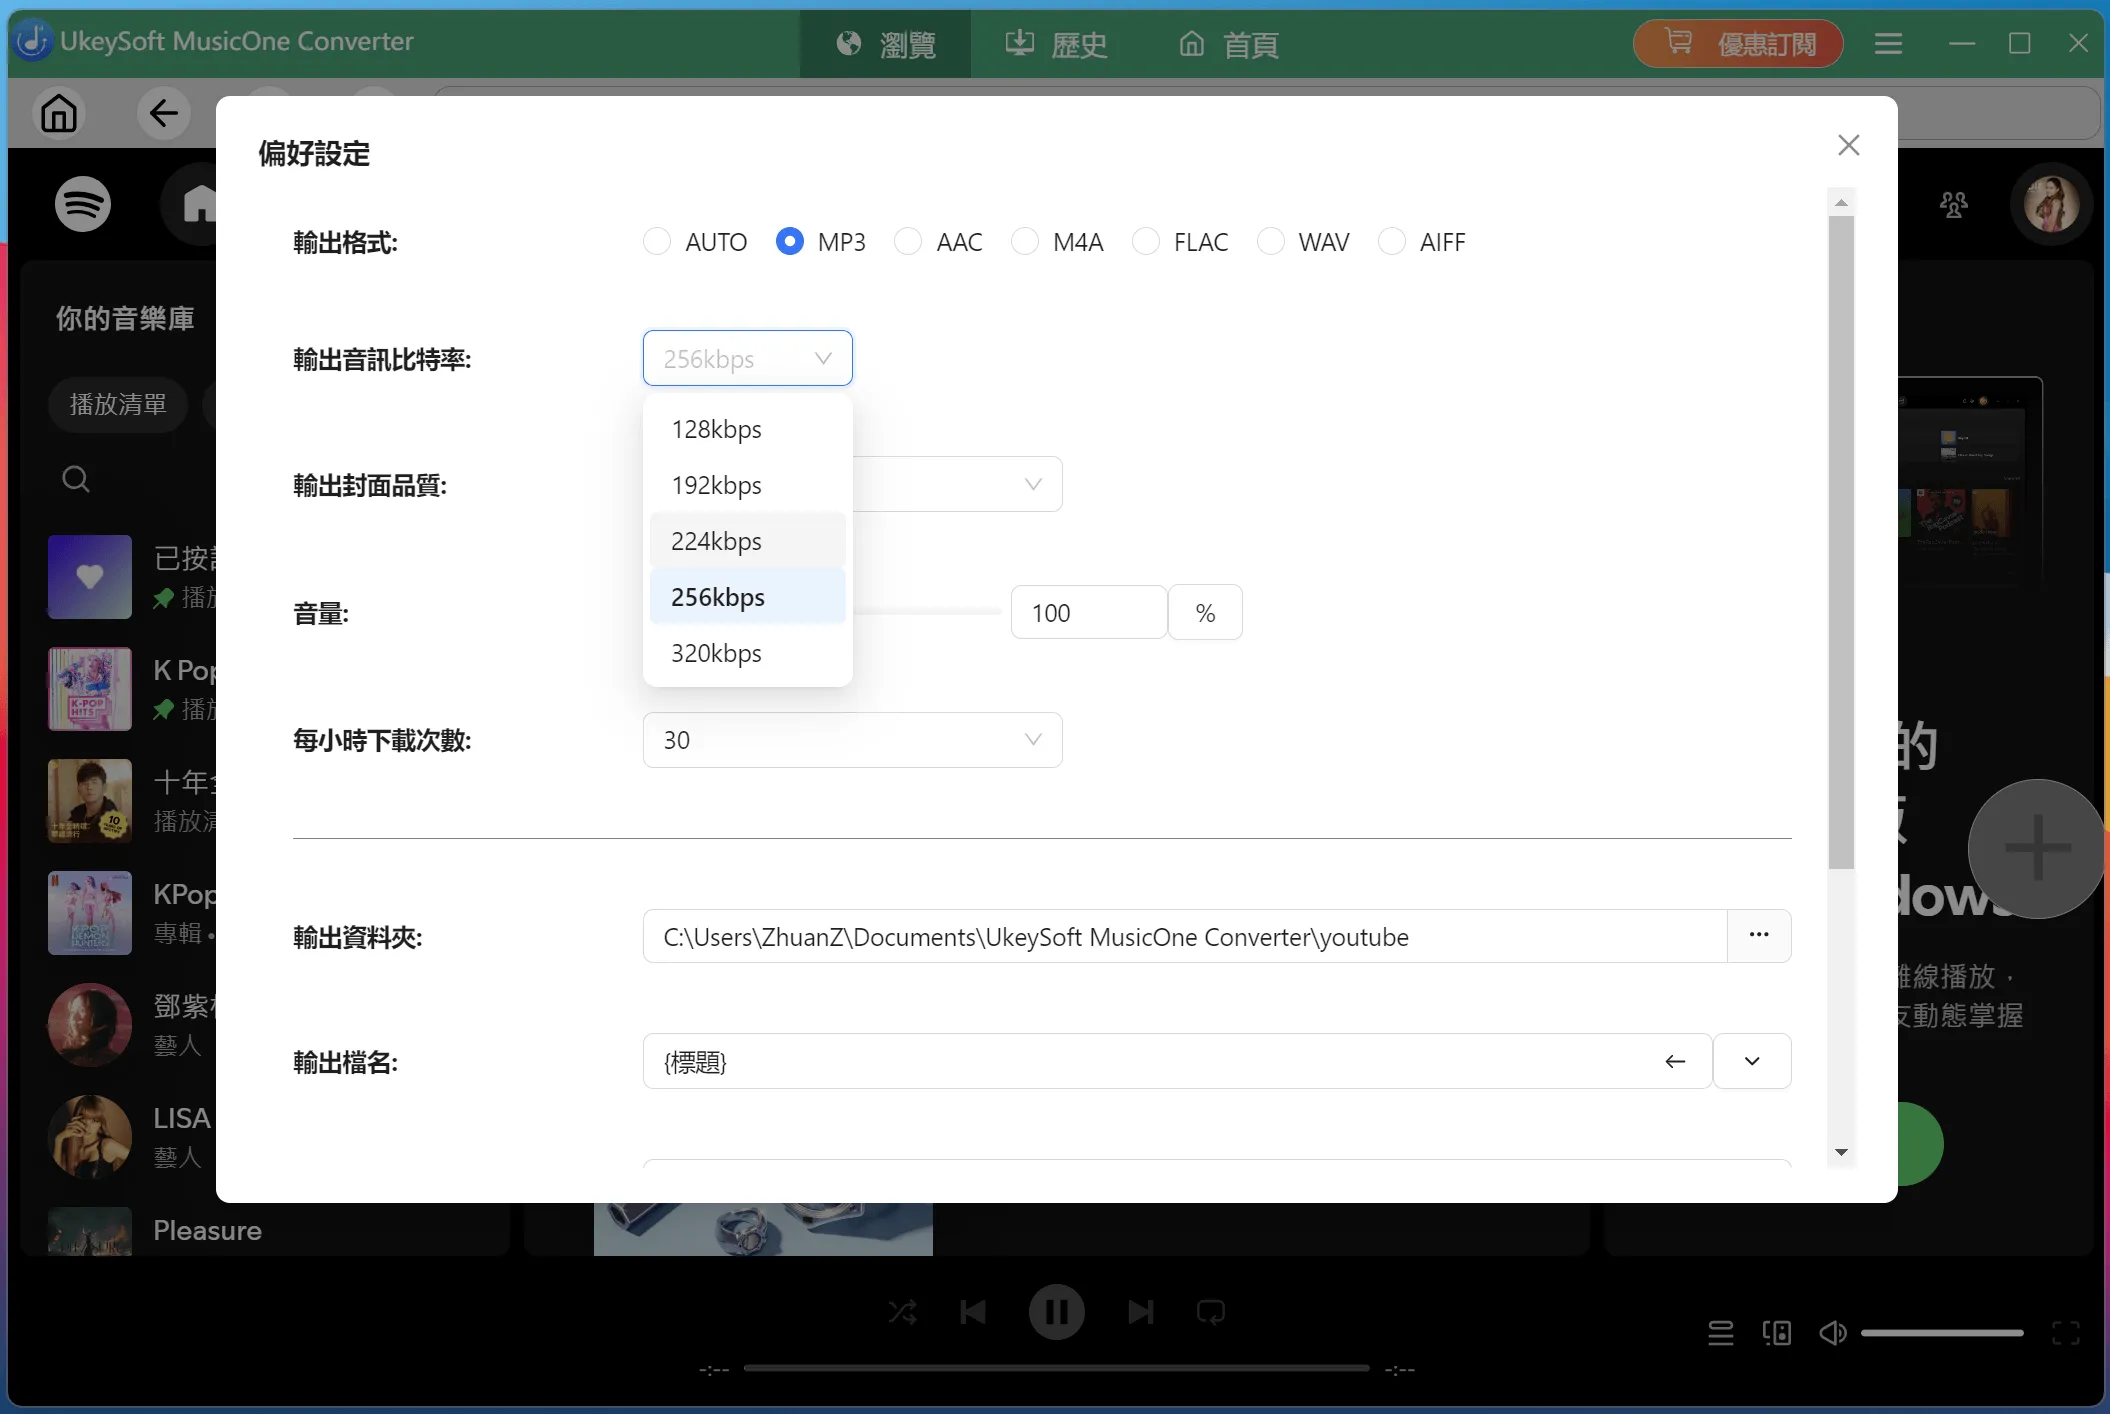The height and width of the screenshot is (1414, 2110).
Task: Click the Spotify logo icon
Action: 83,204
